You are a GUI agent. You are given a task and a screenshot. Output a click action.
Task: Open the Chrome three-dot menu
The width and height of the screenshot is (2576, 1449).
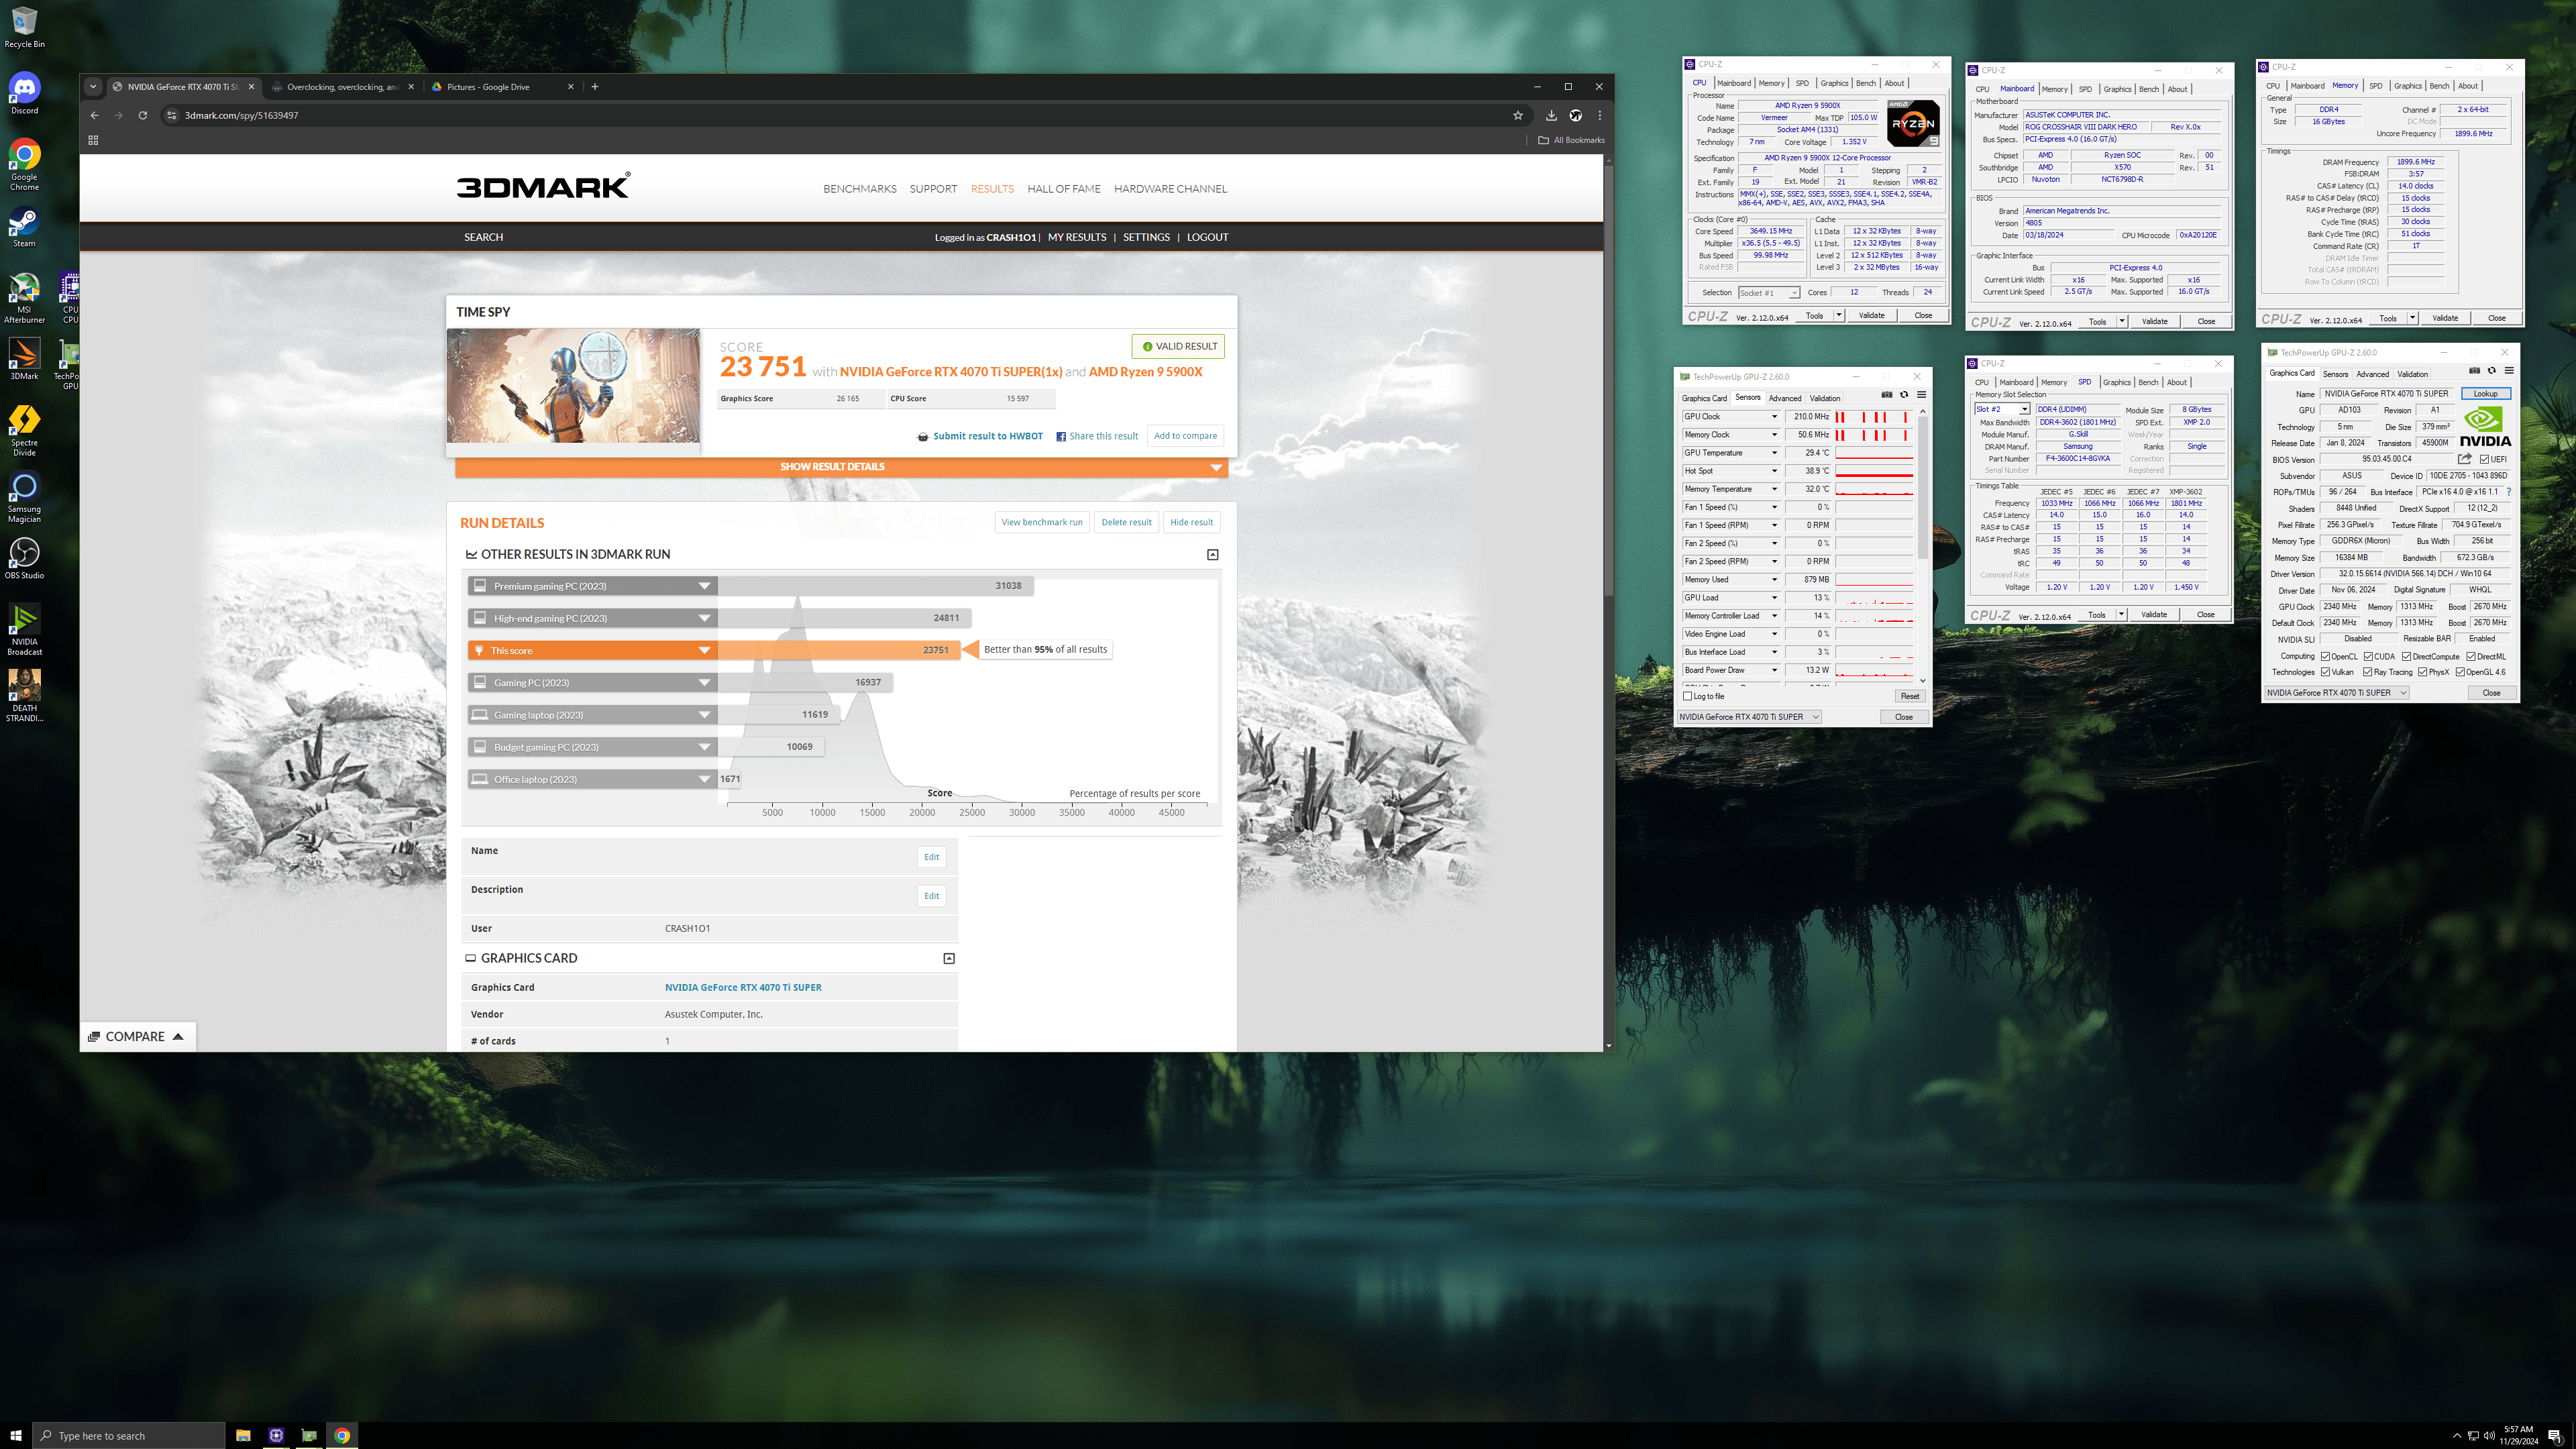[x=1599, y=115]
